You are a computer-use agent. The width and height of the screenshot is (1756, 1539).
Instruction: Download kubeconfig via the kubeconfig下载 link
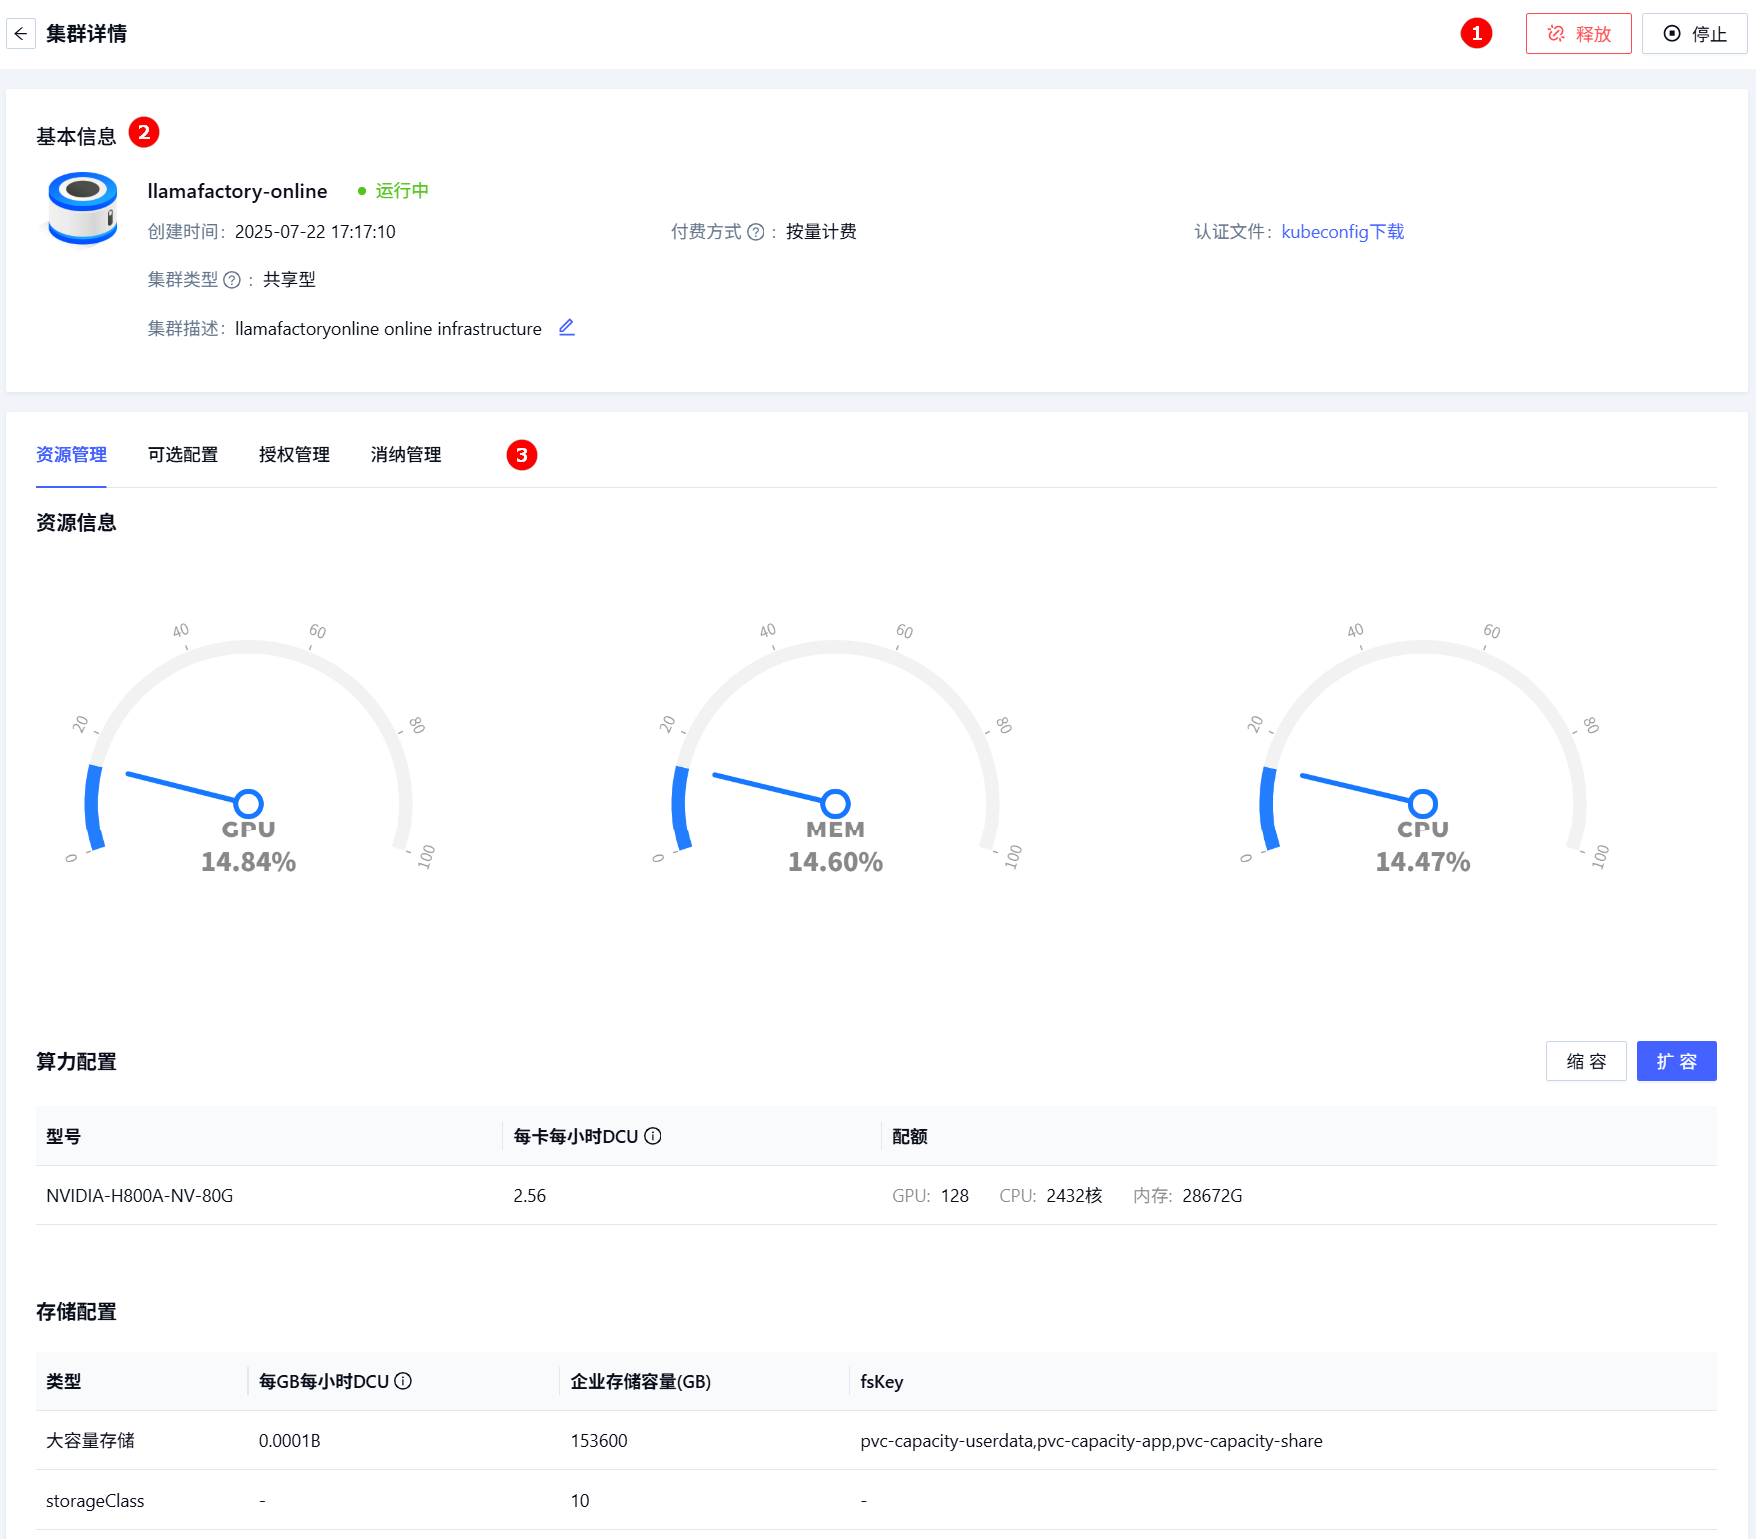(1342, 232)
